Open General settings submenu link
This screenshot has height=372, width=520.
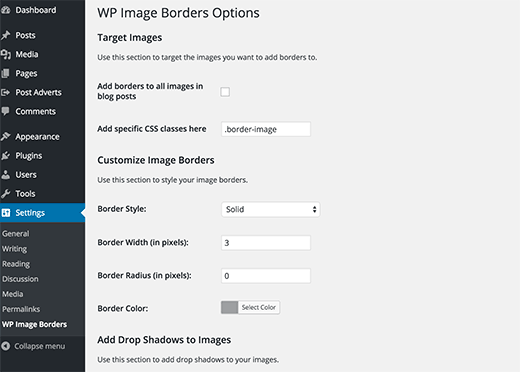click(16, 234)
